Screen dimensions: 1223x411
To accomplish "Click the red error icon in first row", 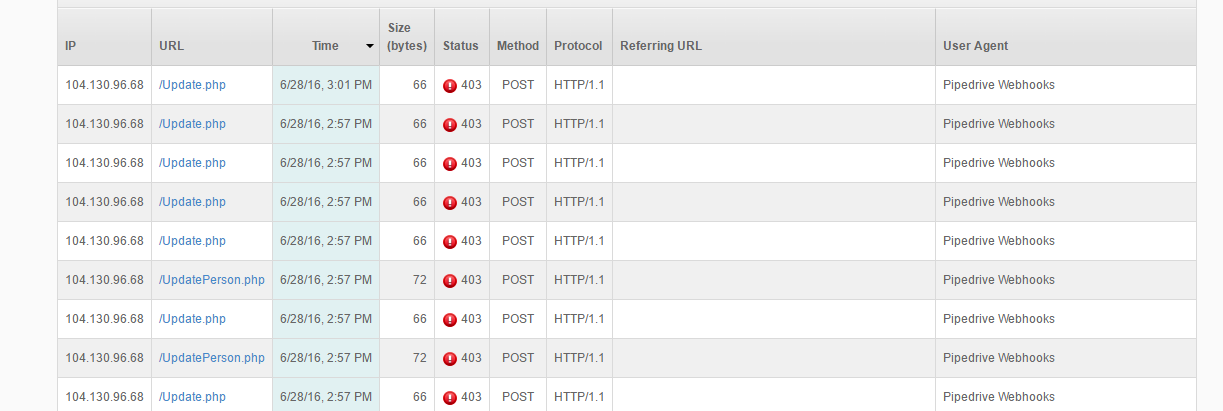I will pos(450,86).
